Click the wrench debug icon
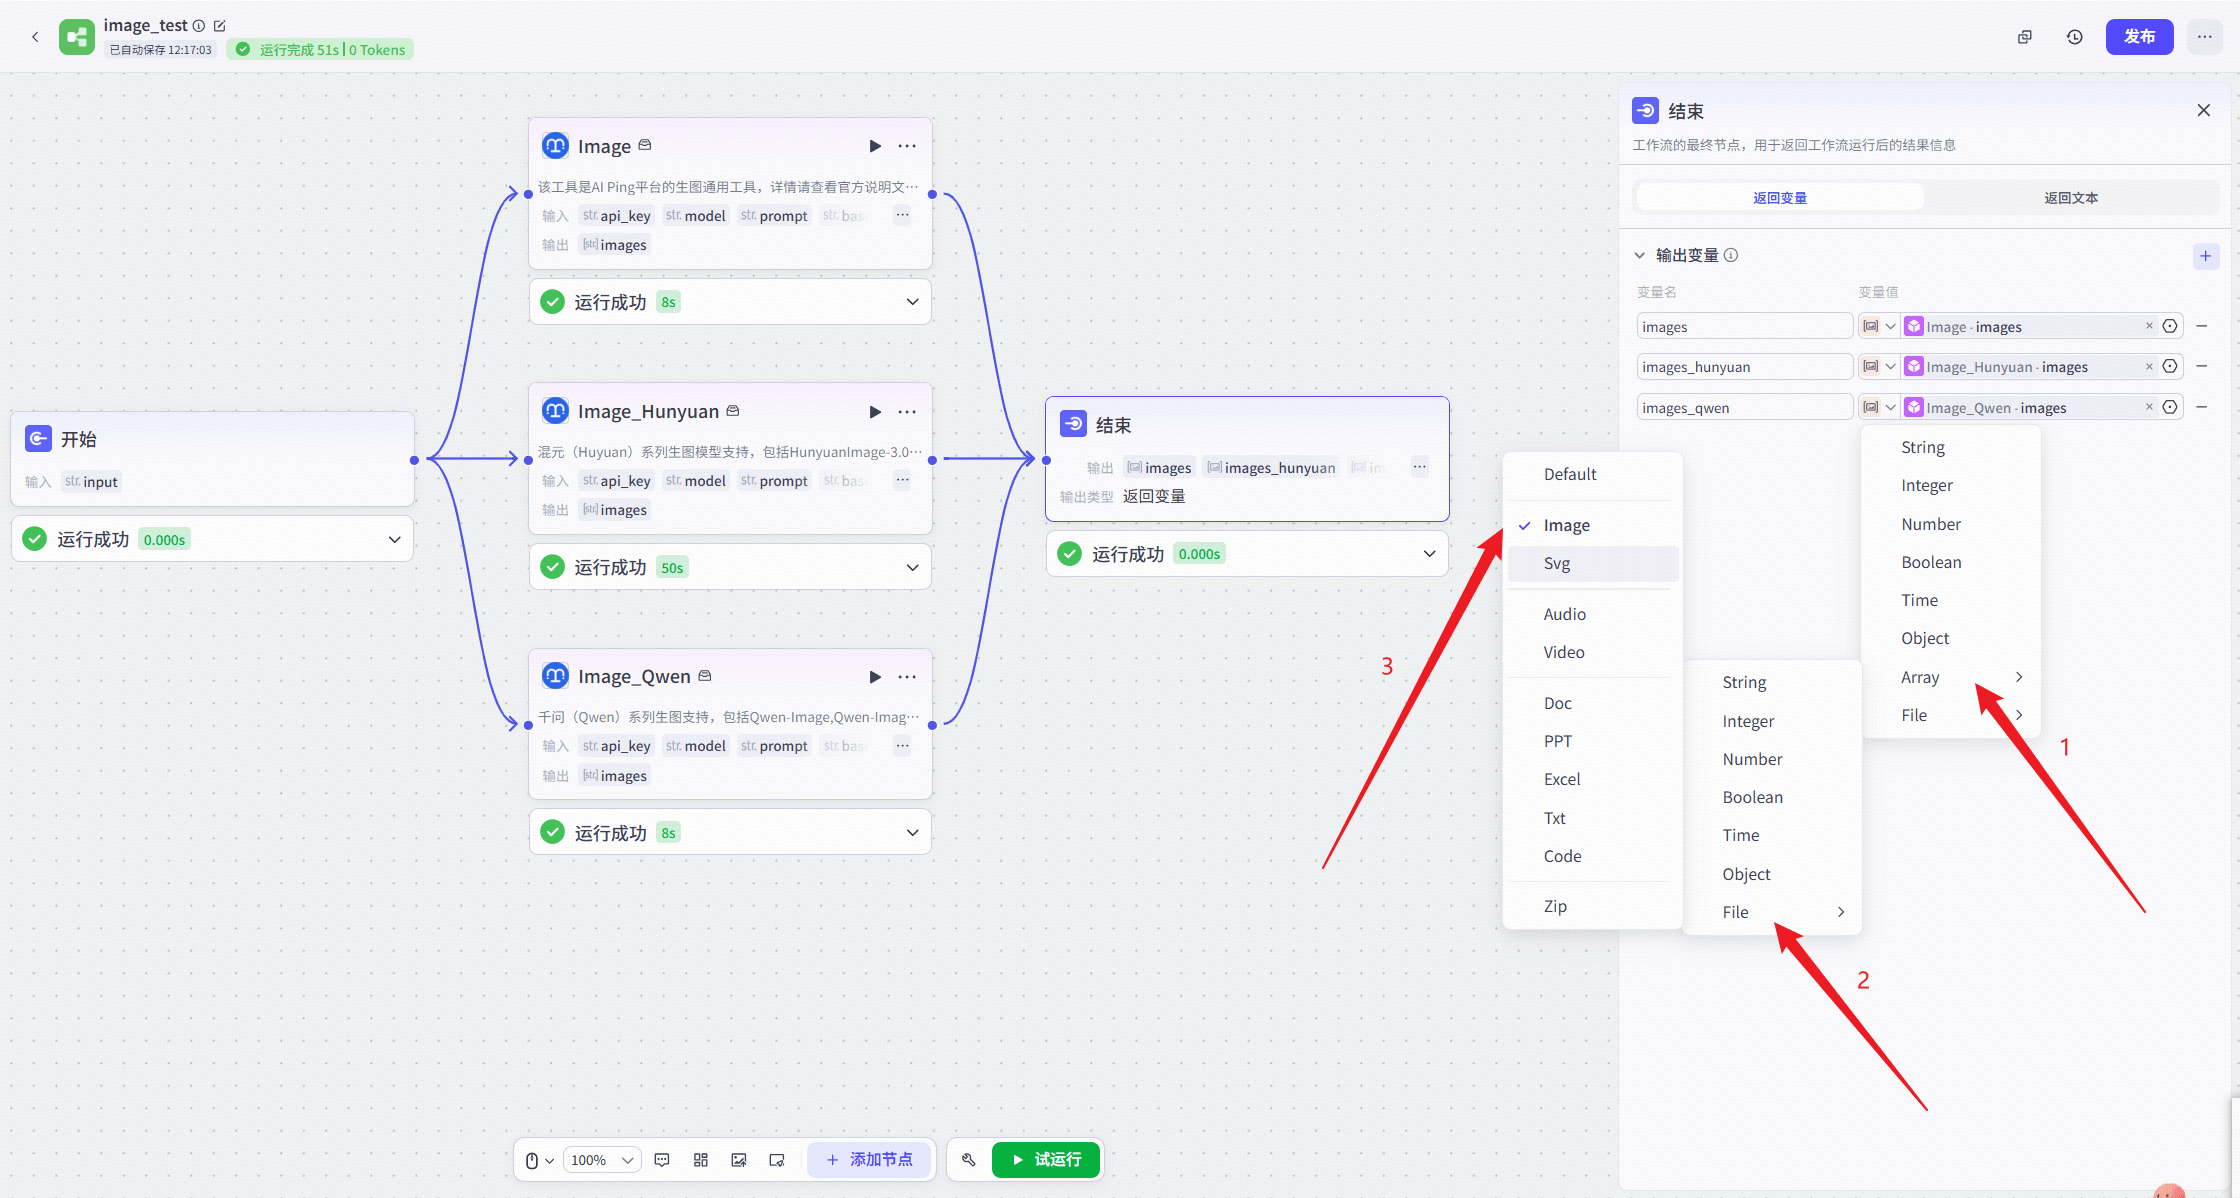 pos(968,1160)
